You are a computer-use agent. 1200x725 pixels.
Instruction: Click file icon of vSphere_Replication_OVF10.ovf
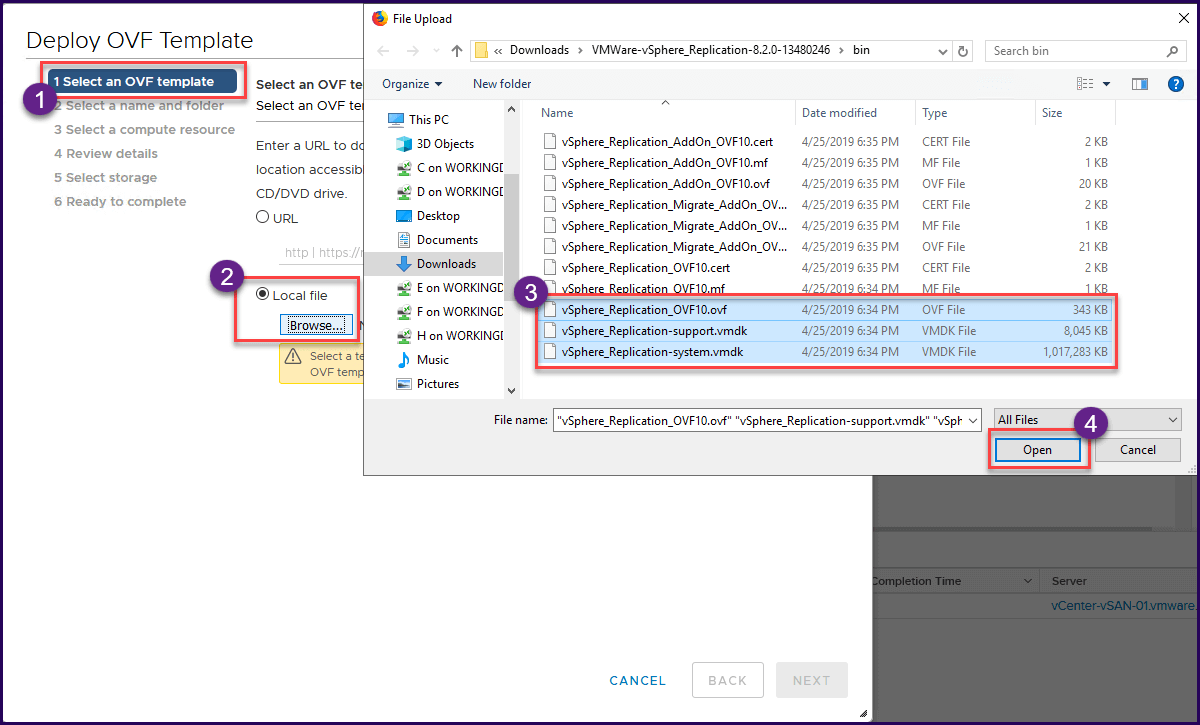point(549,310)
